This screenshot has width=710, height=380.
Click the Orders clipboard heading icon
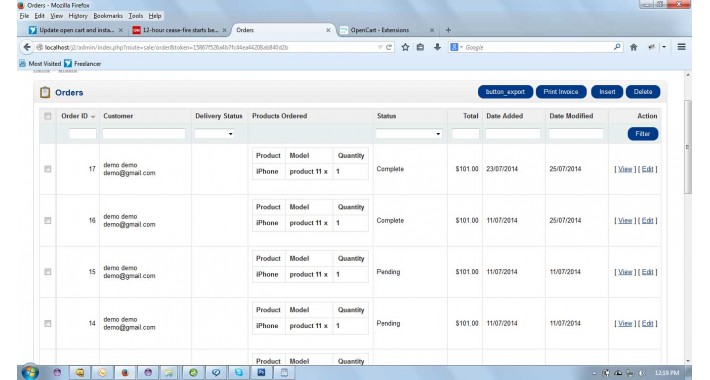click(45, 92)
